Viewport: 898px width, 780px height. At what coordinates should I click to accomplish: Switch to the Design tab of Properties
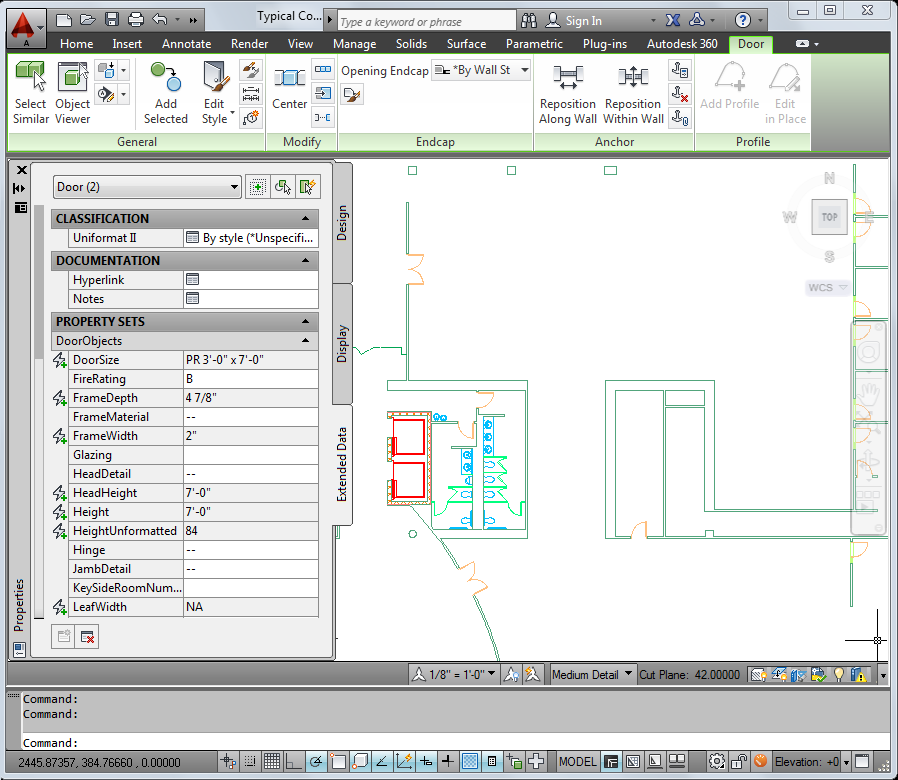[x=342, y=223]
